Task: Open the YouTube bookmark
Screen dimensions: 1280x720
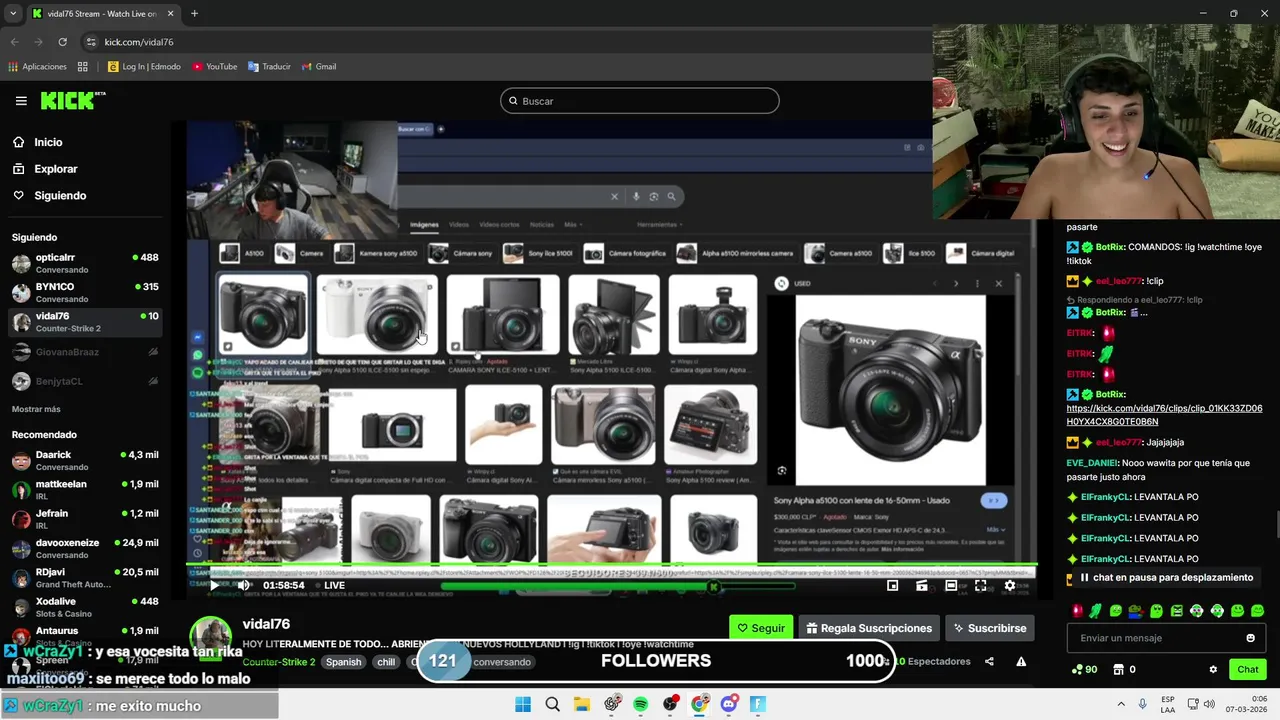Action: 214,67
